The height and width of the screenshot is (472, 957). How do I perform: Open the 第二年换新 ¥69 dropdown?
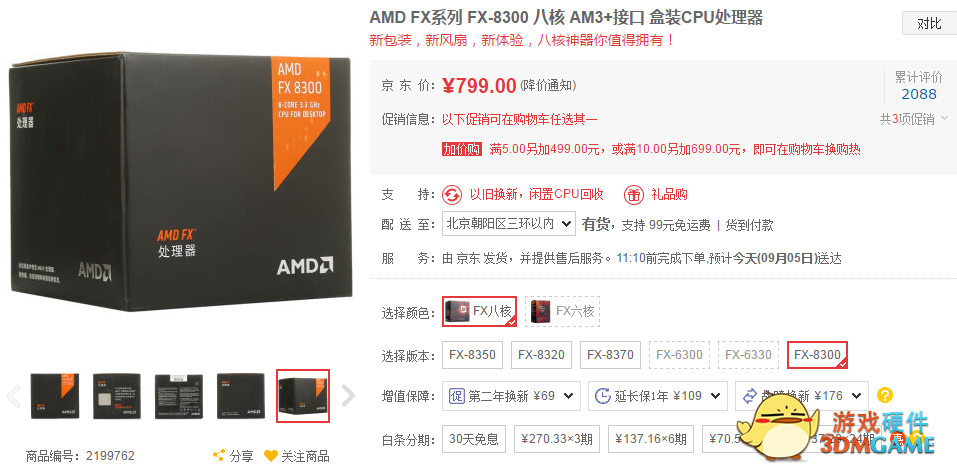click(x=511, y=396)
